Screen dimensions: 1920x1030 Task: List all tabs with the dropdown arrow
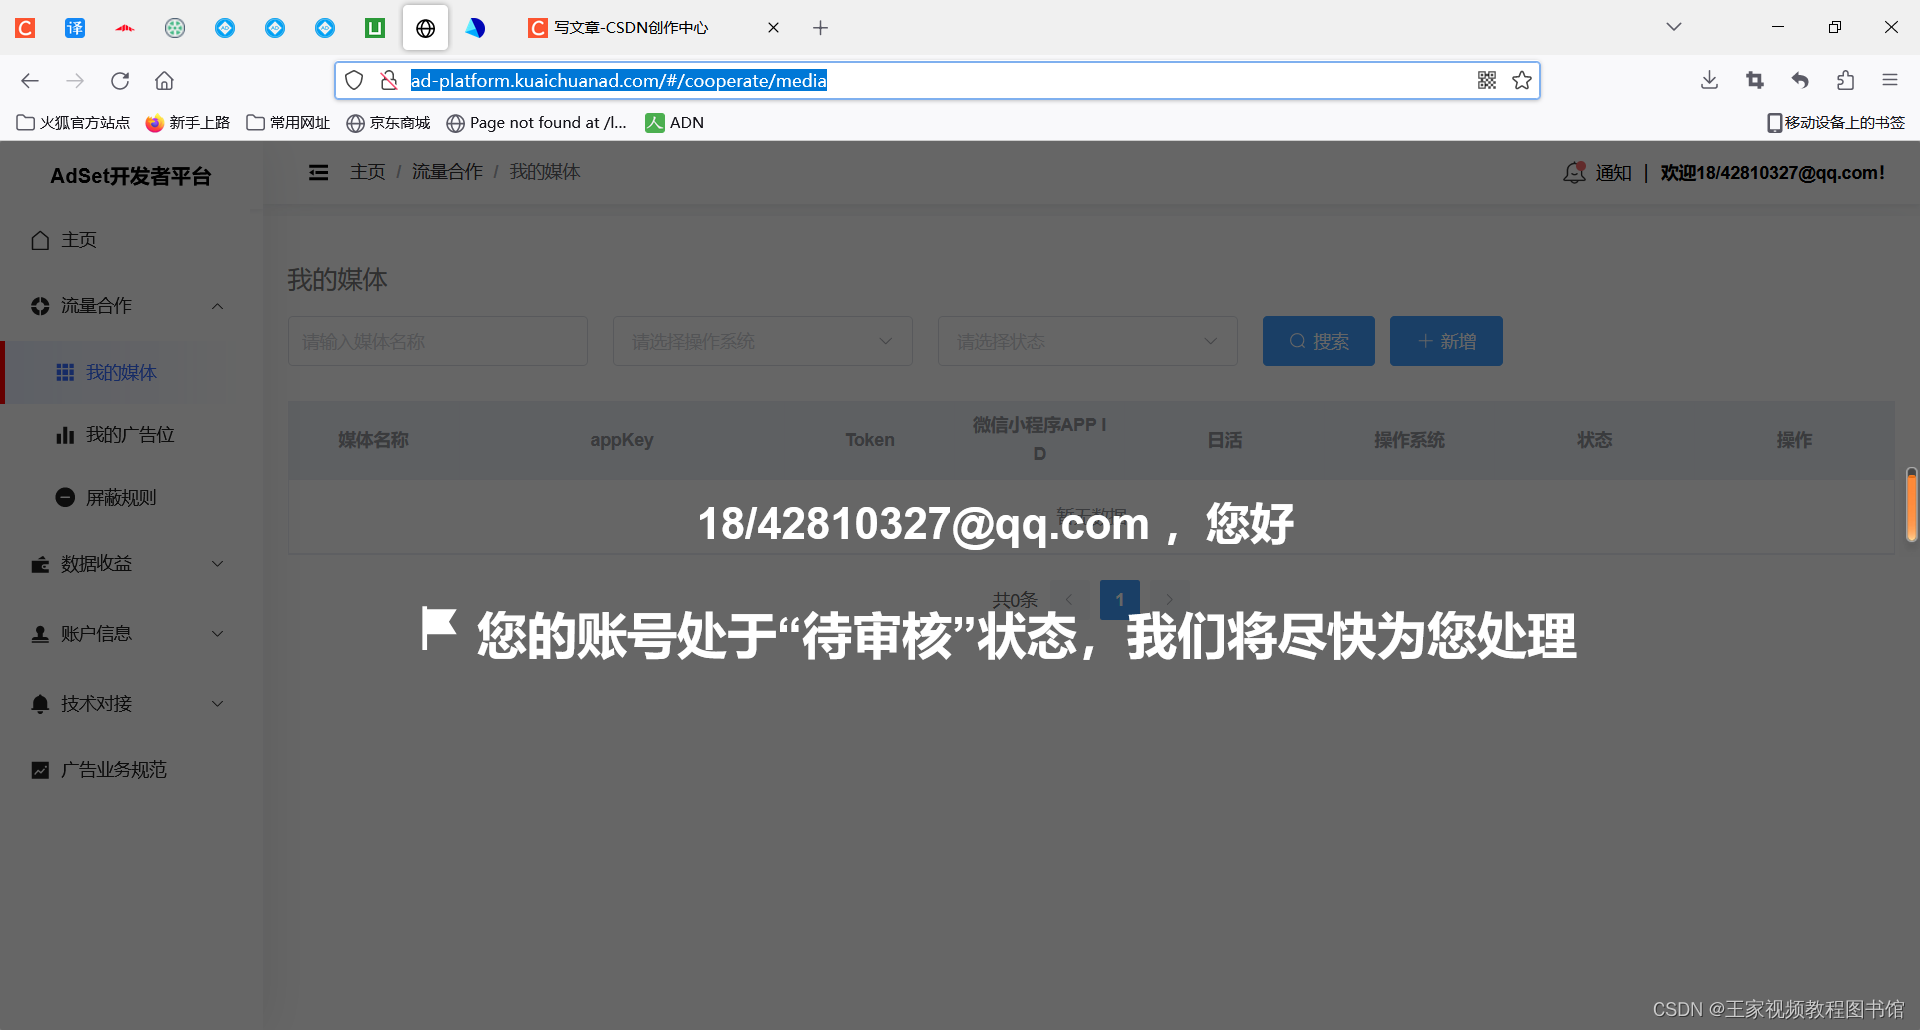(1674, 27)
